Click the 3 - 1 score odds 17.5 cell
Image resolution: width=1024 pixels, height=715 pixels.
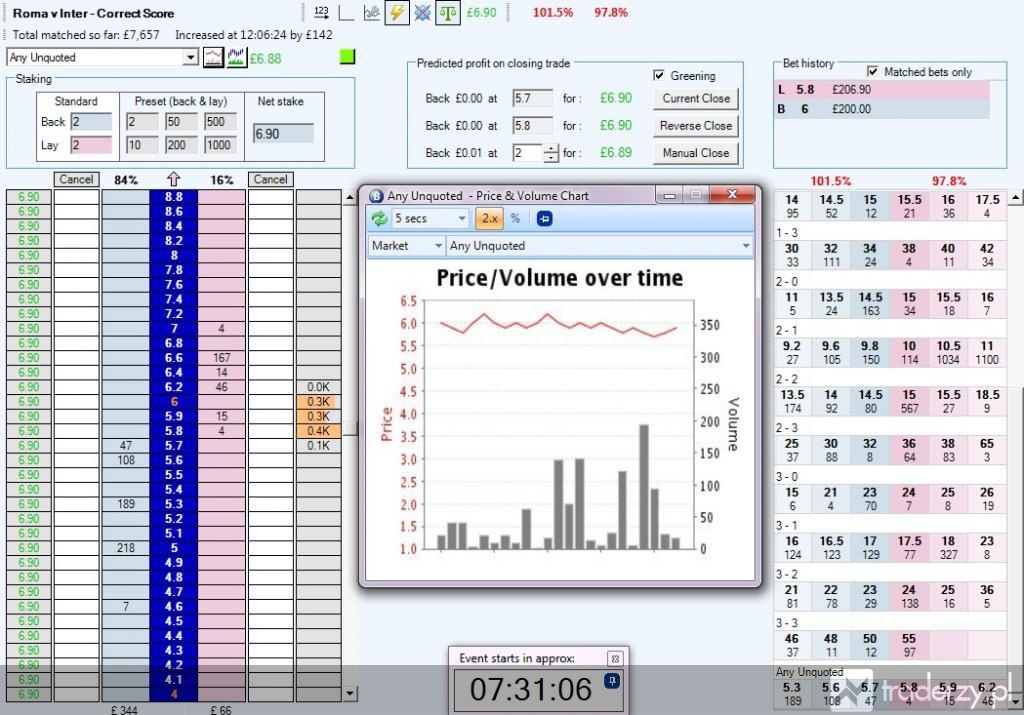[x=909, y=548]
